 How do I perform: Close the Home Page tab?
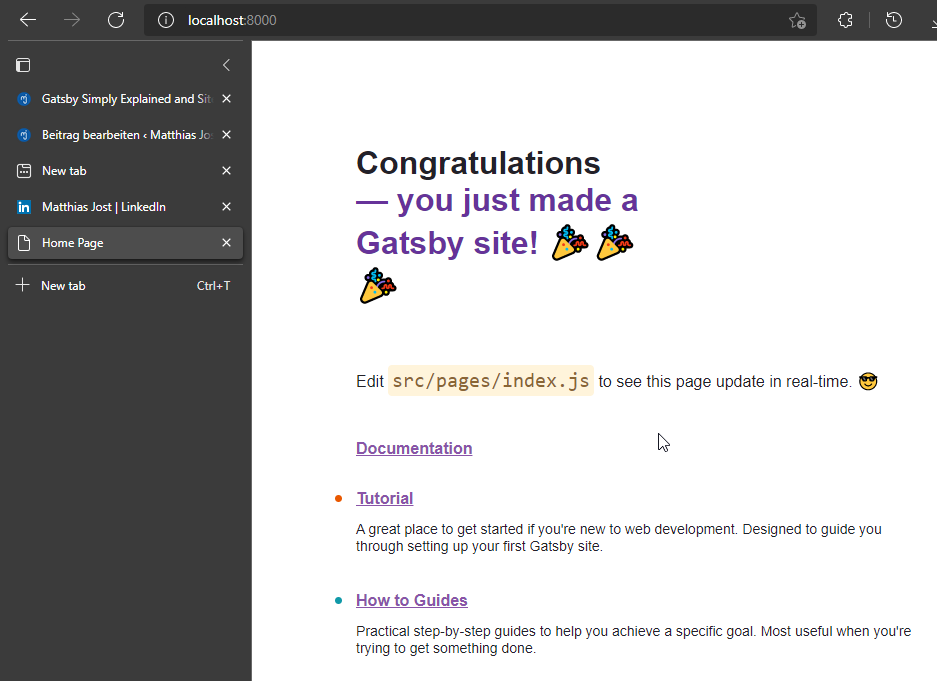pyautogui.click(x=226, y=243)
